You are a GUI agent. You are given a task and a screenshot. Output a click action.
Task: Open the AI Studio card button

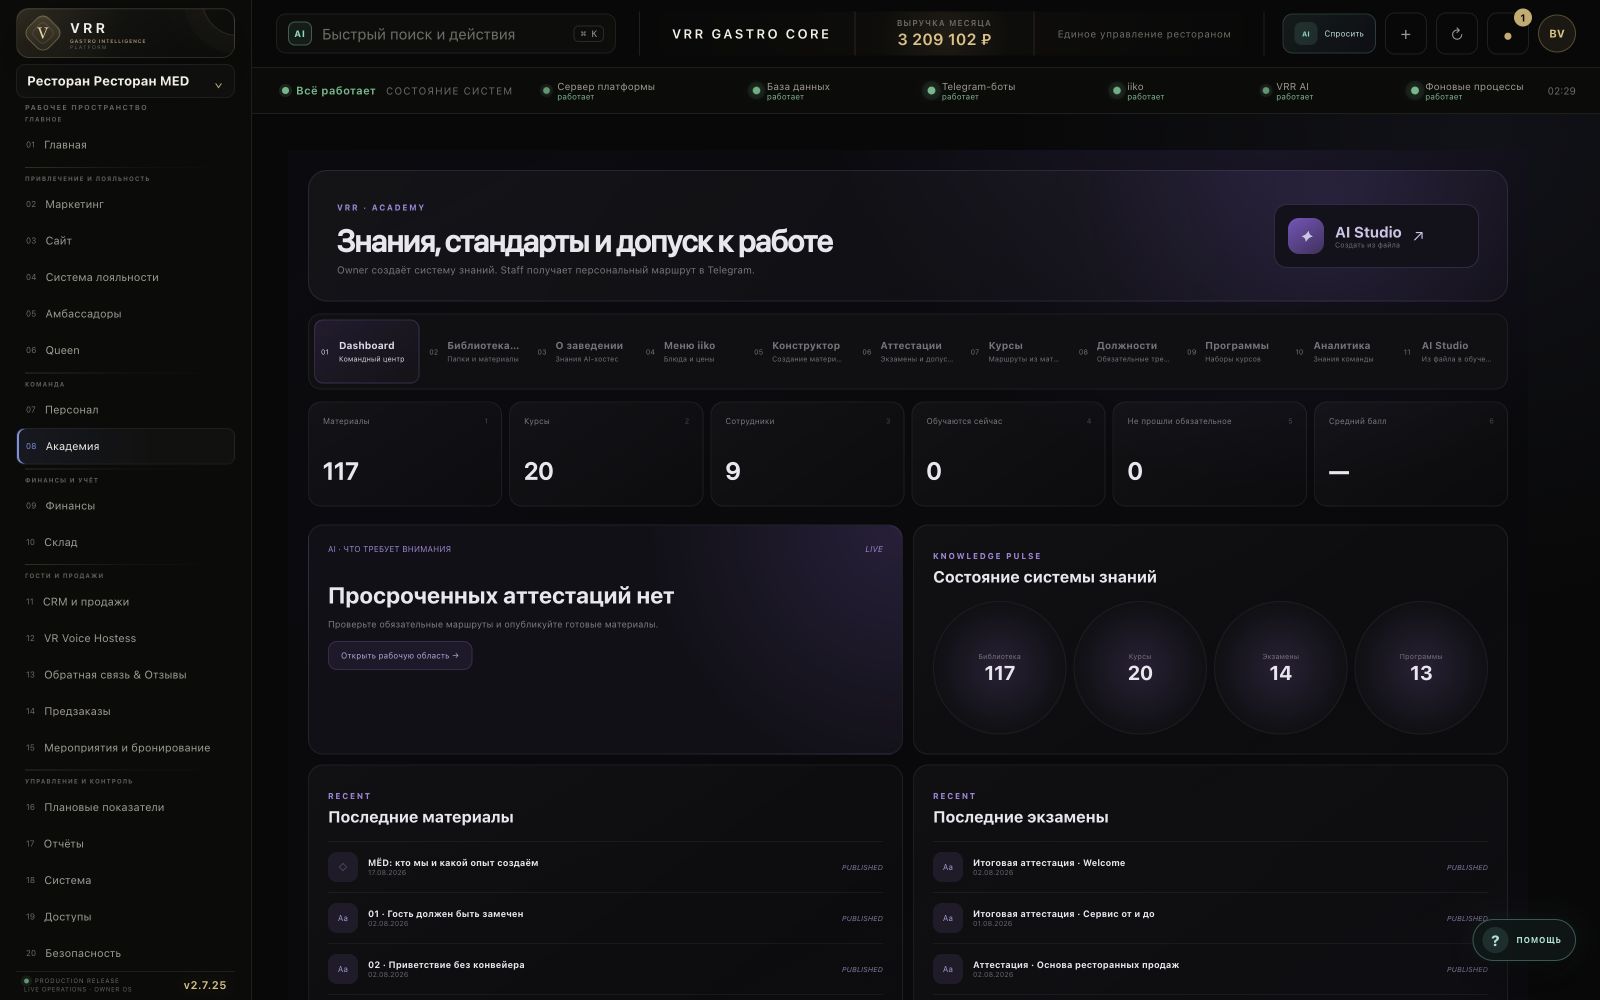click(1376, 236)
